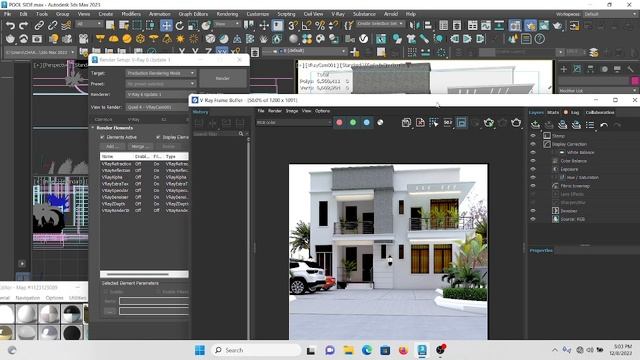Click the Render button in Render Setup
The width and height of the screenshot is (640, 360).
point(223,78)
